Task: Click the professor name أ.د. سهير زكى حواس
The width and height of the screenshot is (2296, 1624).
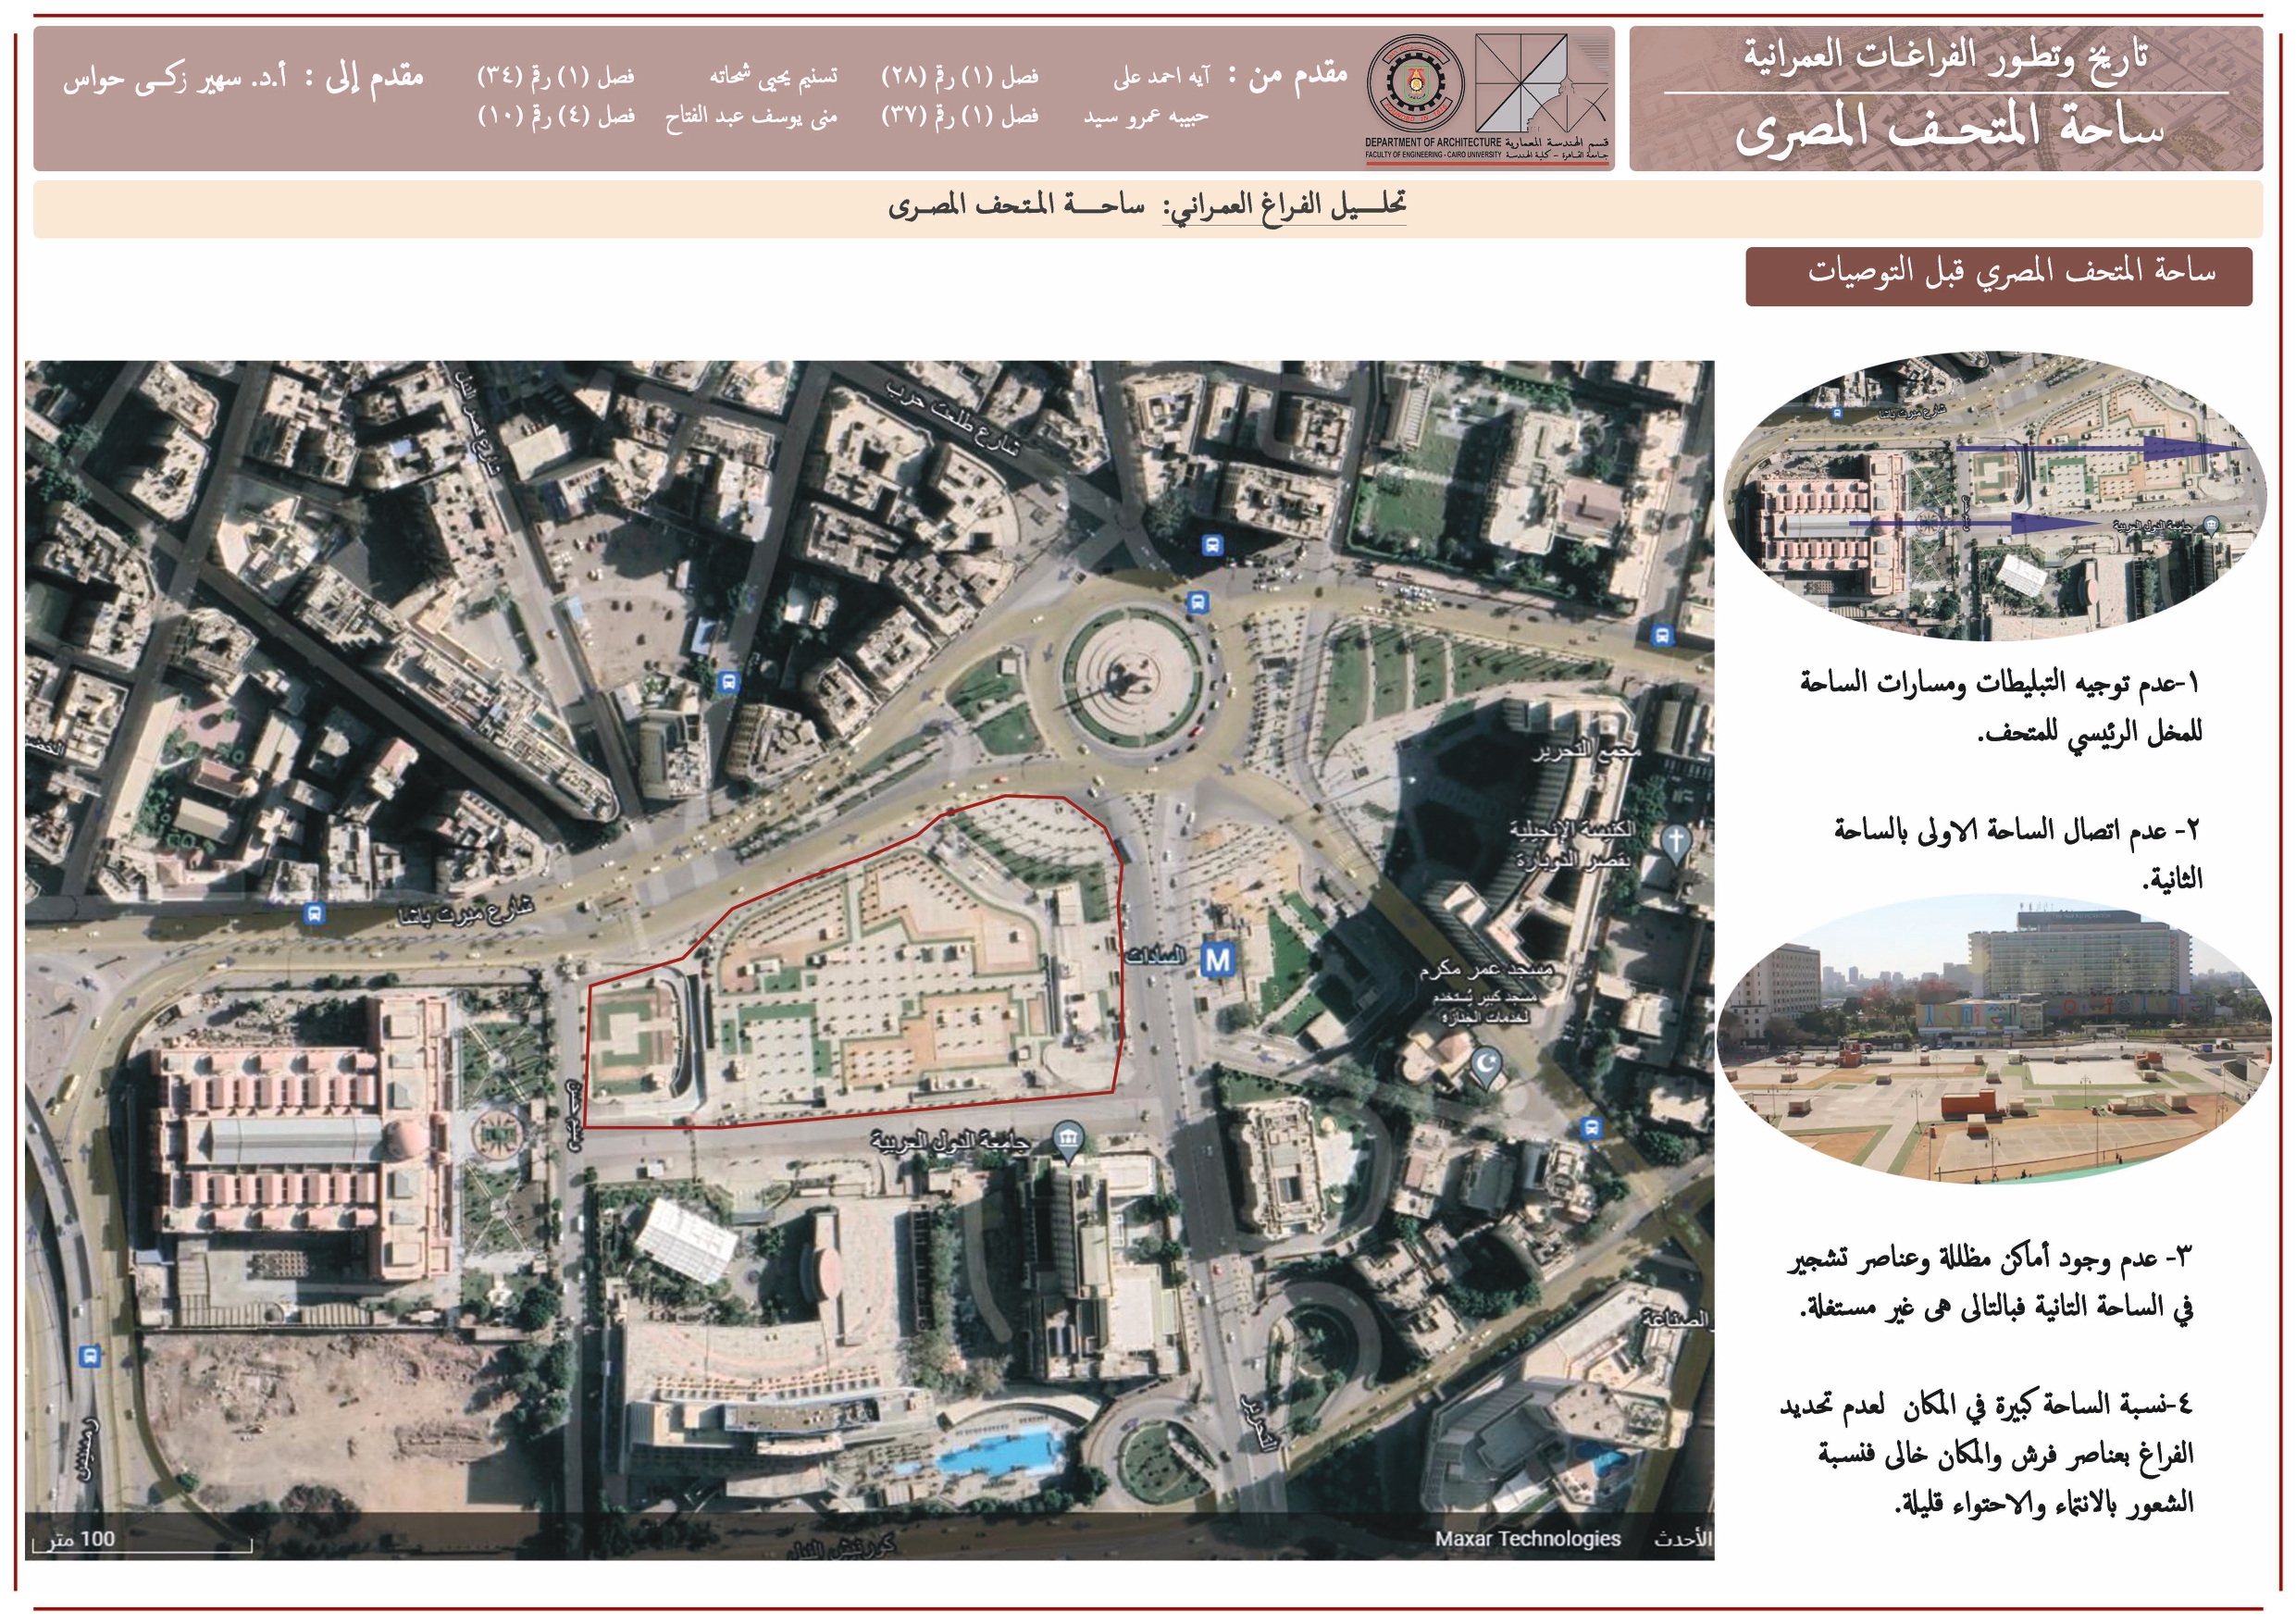Action: pyautogui.click(x=175, y=80)
